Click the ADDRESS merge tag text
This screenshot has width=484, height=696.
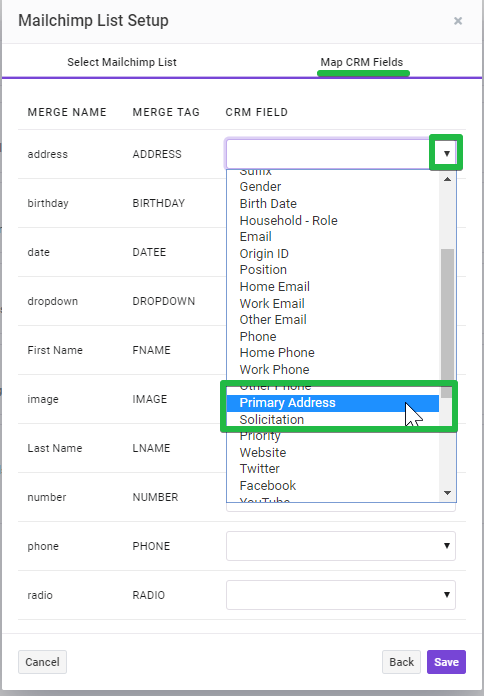pos(157,154)
